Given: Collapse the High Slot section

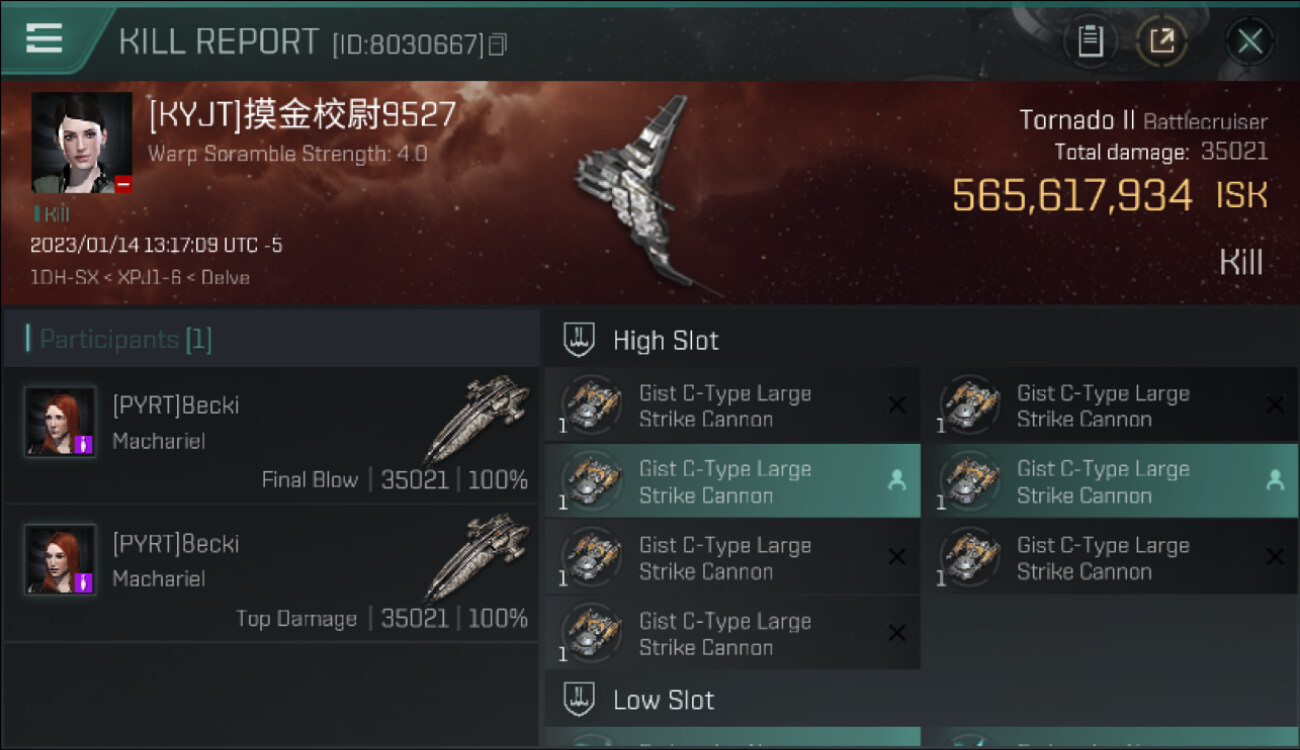Looking at the screenshot, I should coord(640,340).
